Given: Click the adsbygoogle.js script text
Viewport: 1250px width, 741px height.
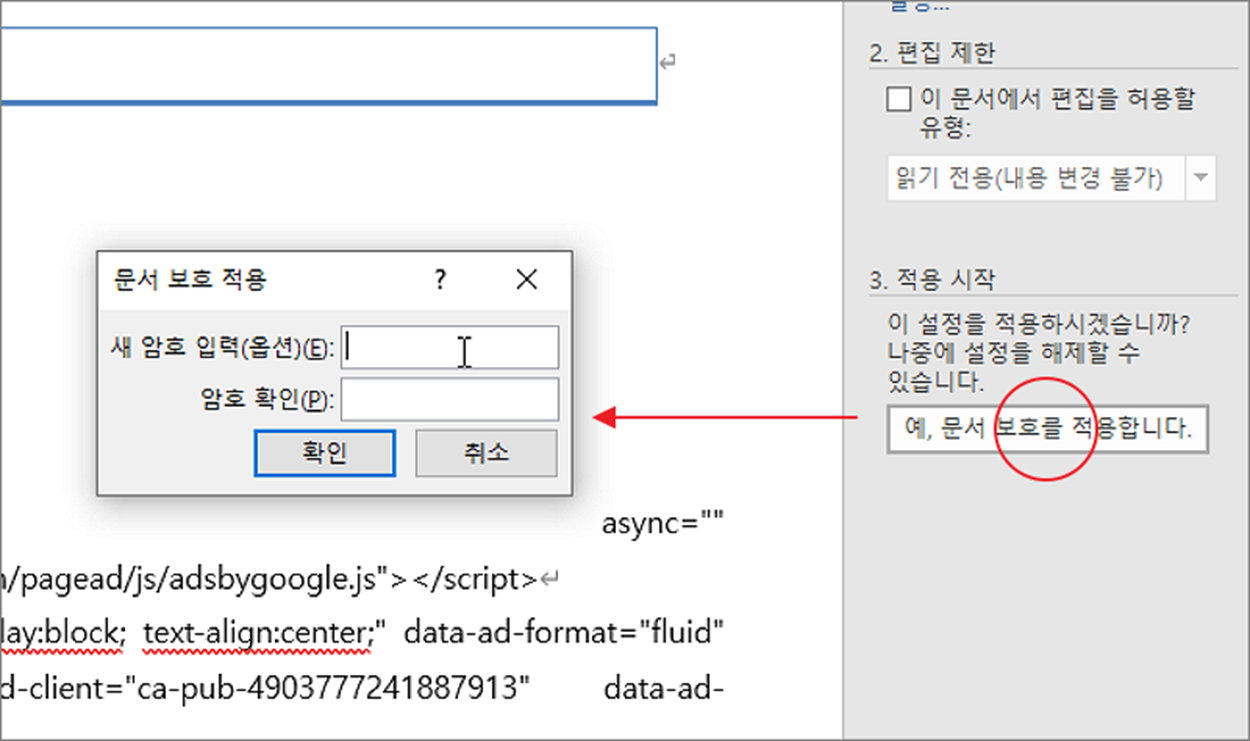Looking at the screenshot, I should click(x=273, y=578).
